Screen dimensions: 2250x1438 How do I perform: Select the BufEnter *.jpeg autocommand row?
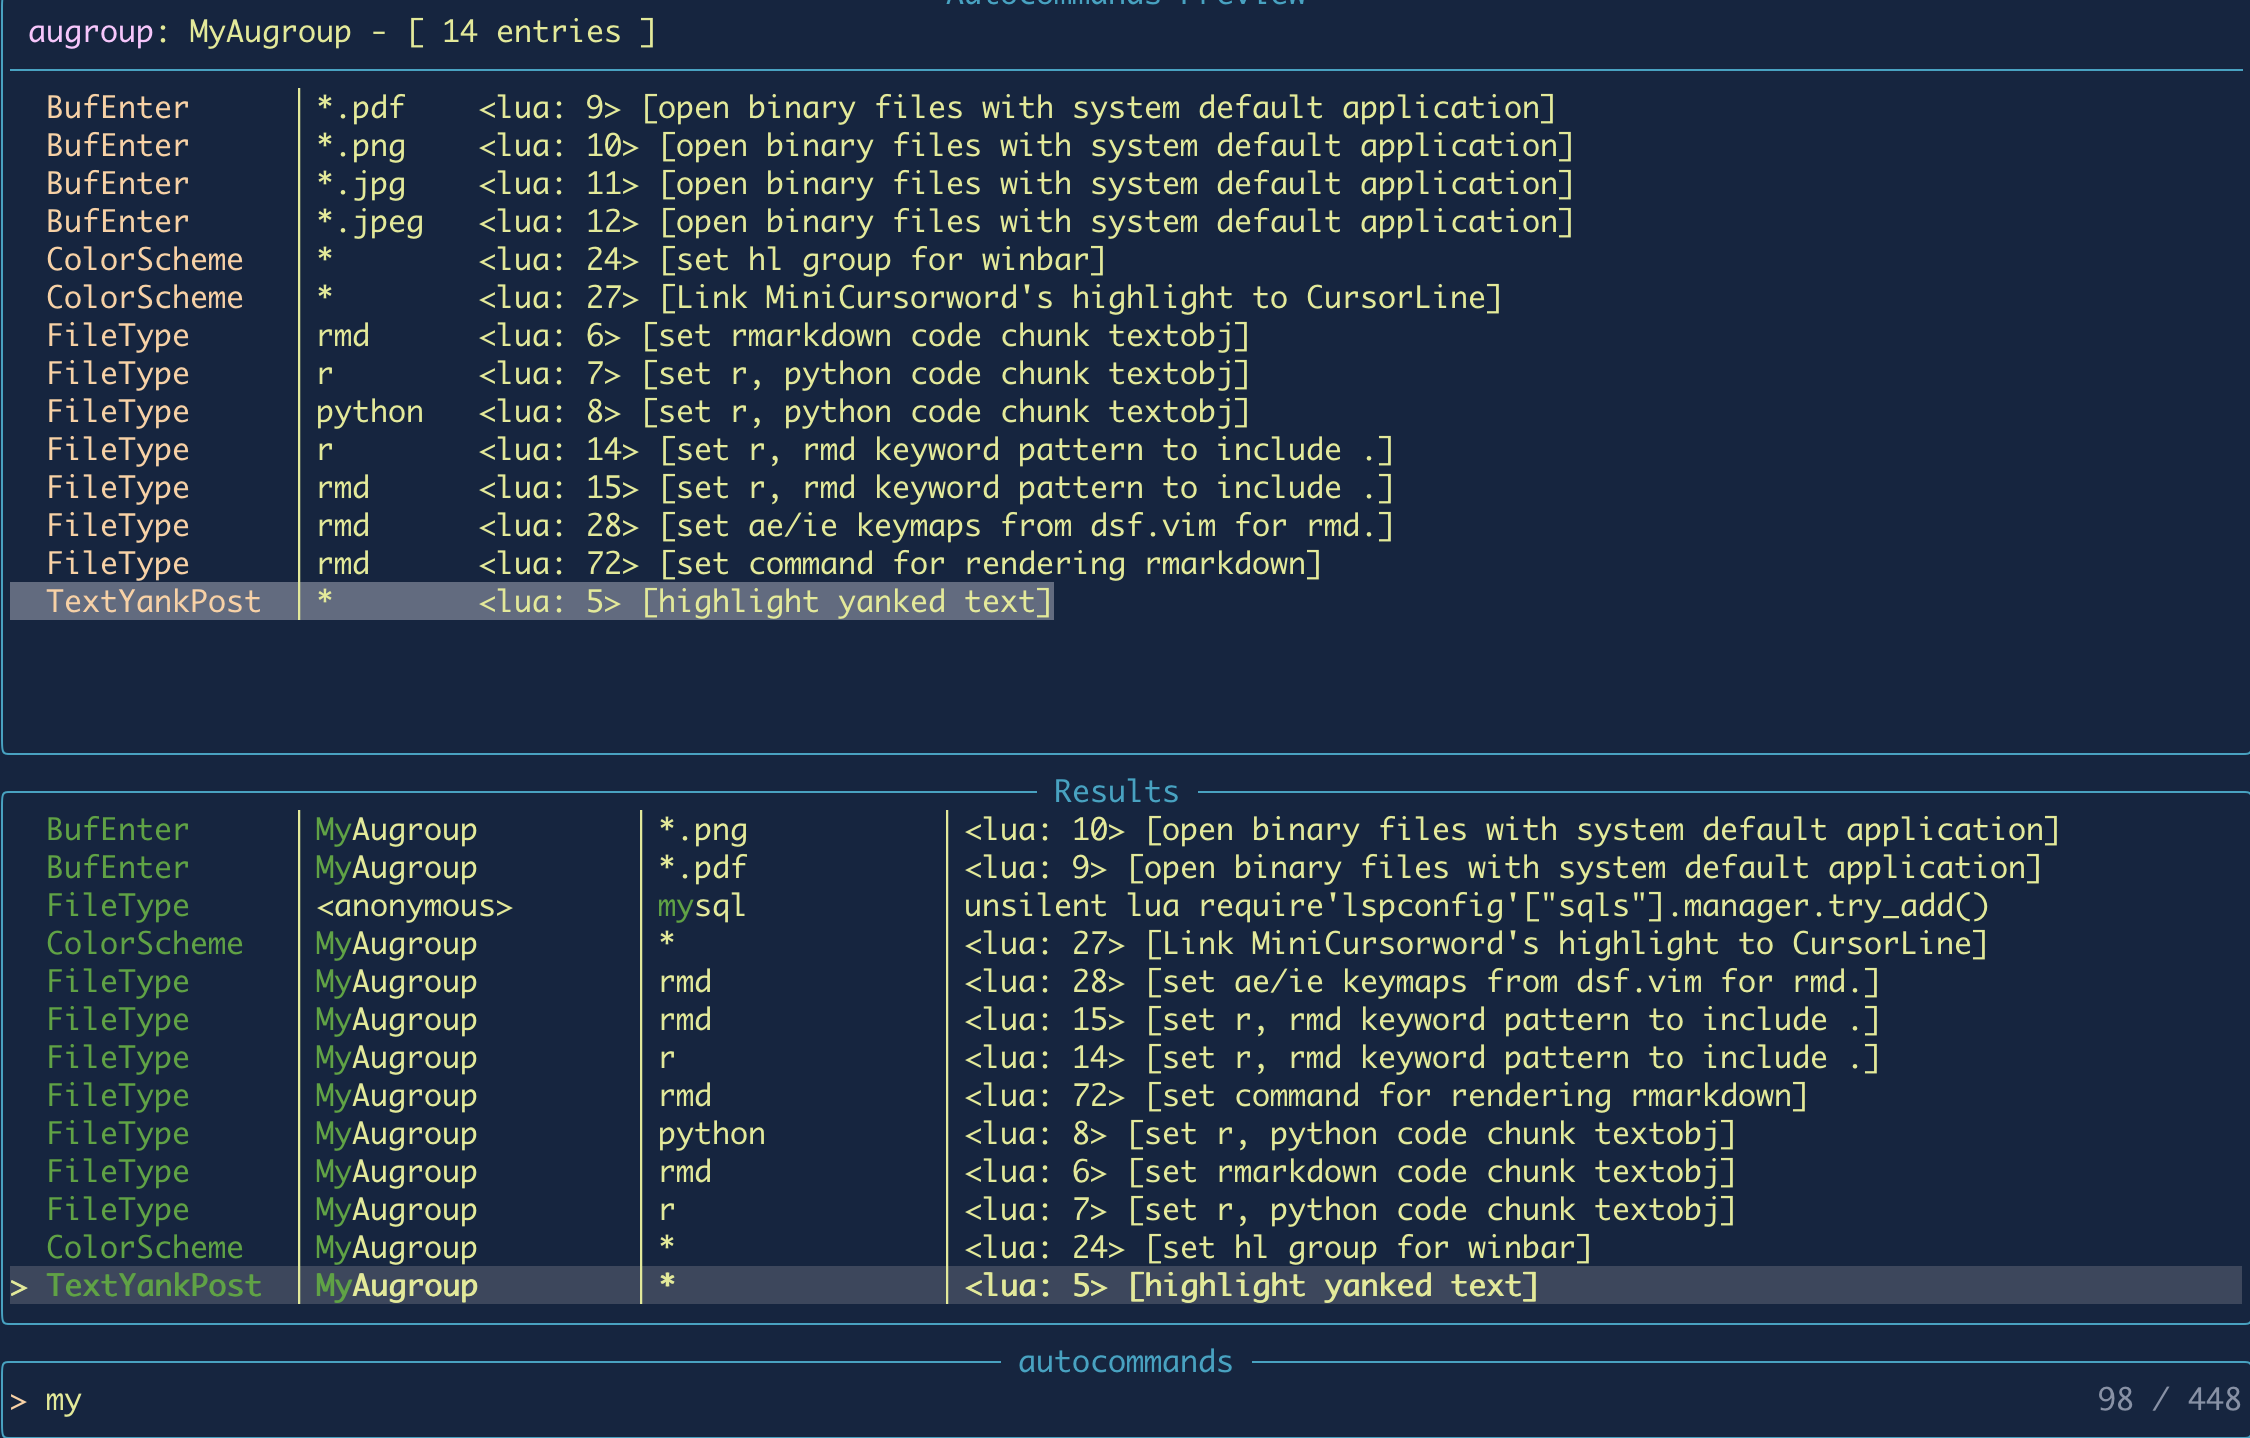(x=400, y=221)
